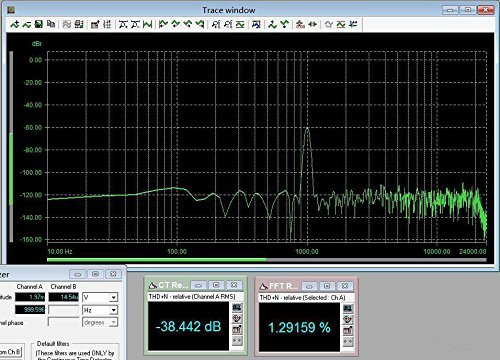Click the top side icon in CT Reading window

(237, 307)
